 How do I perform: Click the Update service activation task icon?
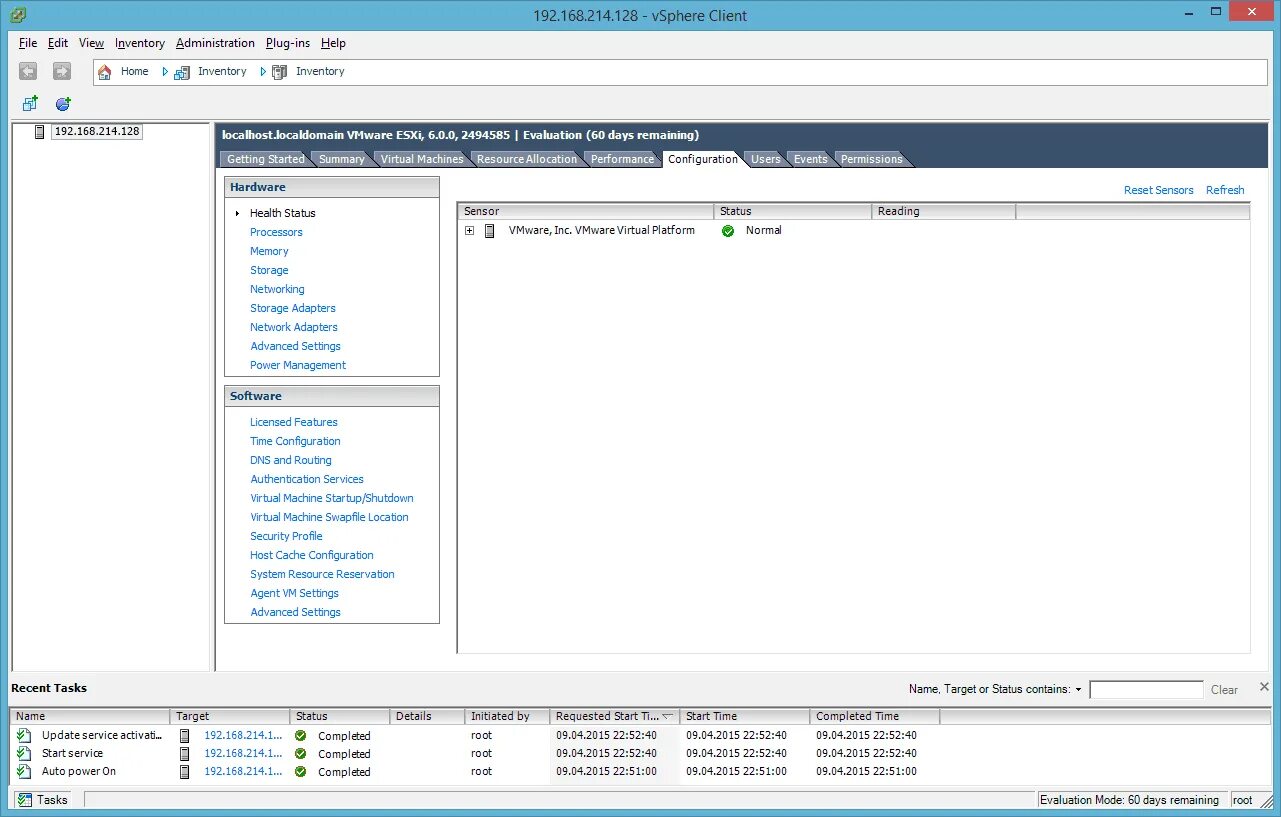click(x=24, y=736)
